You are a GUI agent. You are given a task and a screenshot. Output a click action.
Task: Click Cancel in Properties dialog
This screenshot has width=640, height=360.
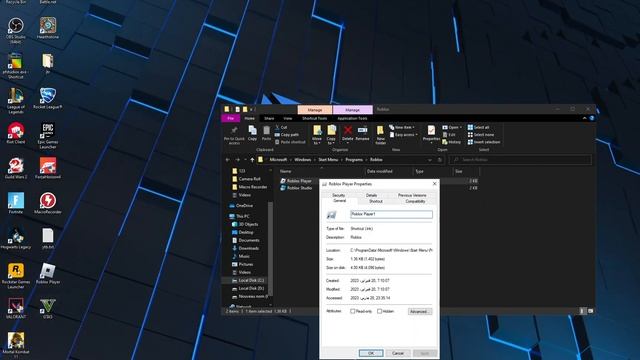(x=398, y=353)
